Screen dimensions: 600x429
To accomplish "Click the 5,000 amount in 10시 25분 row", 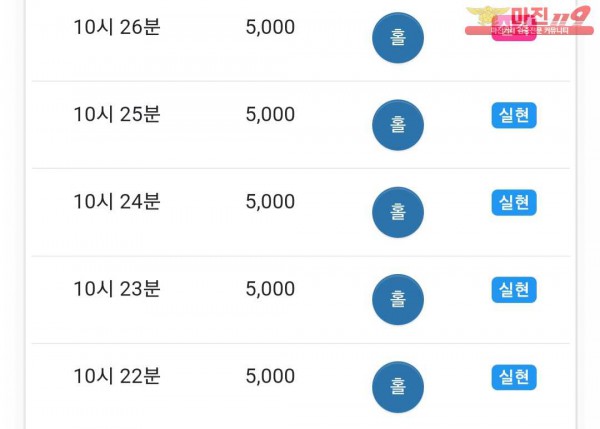I will point(270,115).
